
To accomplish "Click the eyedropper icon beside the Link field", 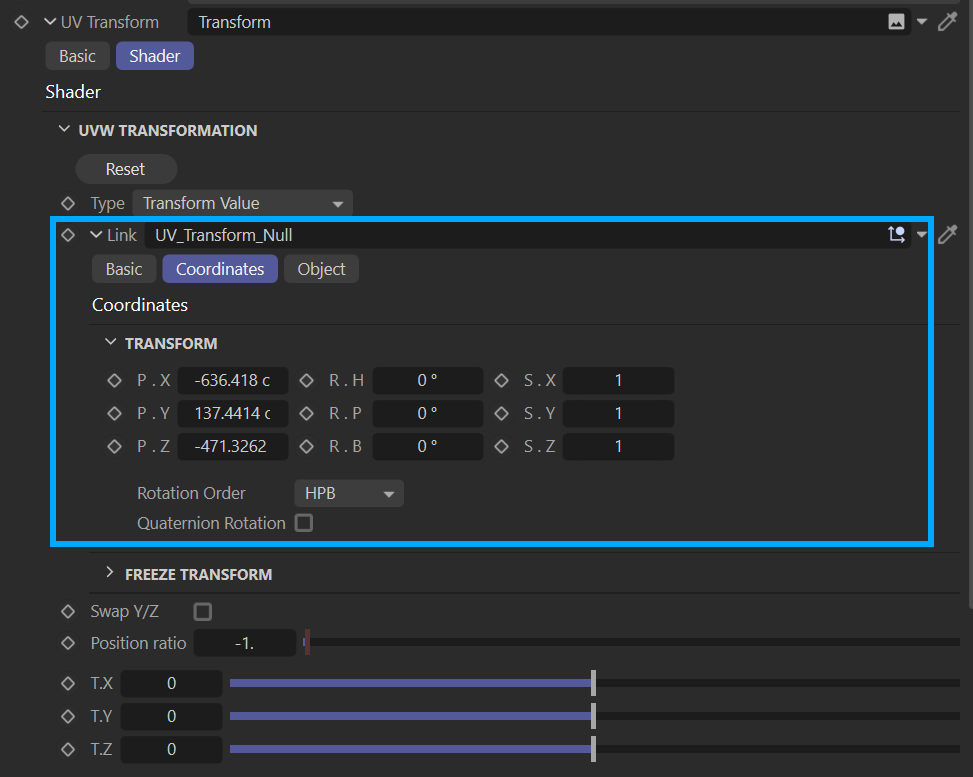I will [947, 235].
